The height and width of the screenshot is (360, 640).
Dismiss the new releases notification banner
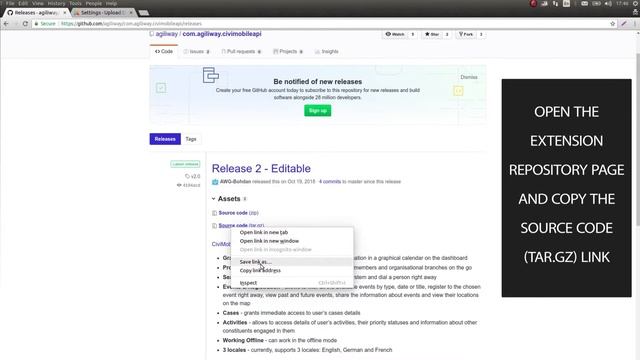pyautogui.click(x=469, y=77)
